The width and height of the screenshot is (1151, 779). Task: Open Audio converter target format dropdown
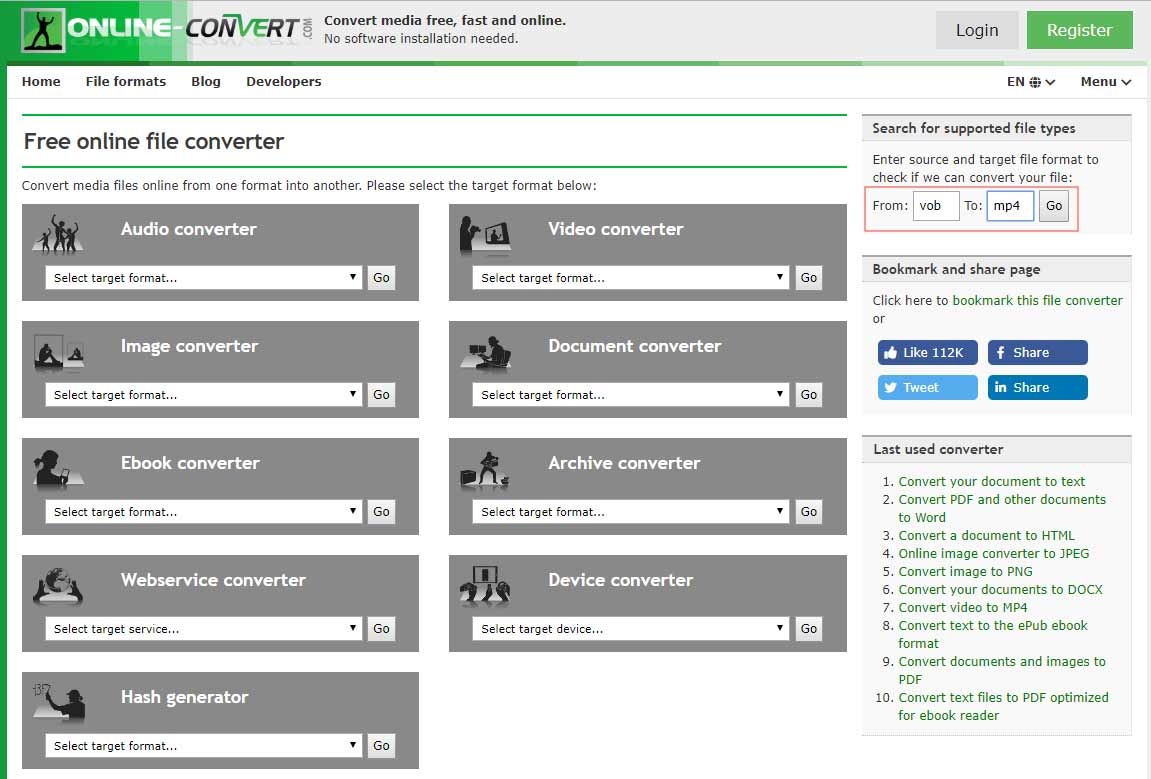pos(203,278)
